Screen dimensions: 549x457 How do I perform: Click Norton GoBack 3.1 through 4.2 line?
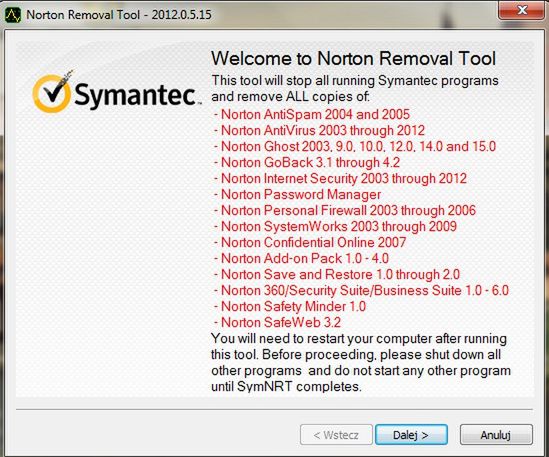[307, 162]
